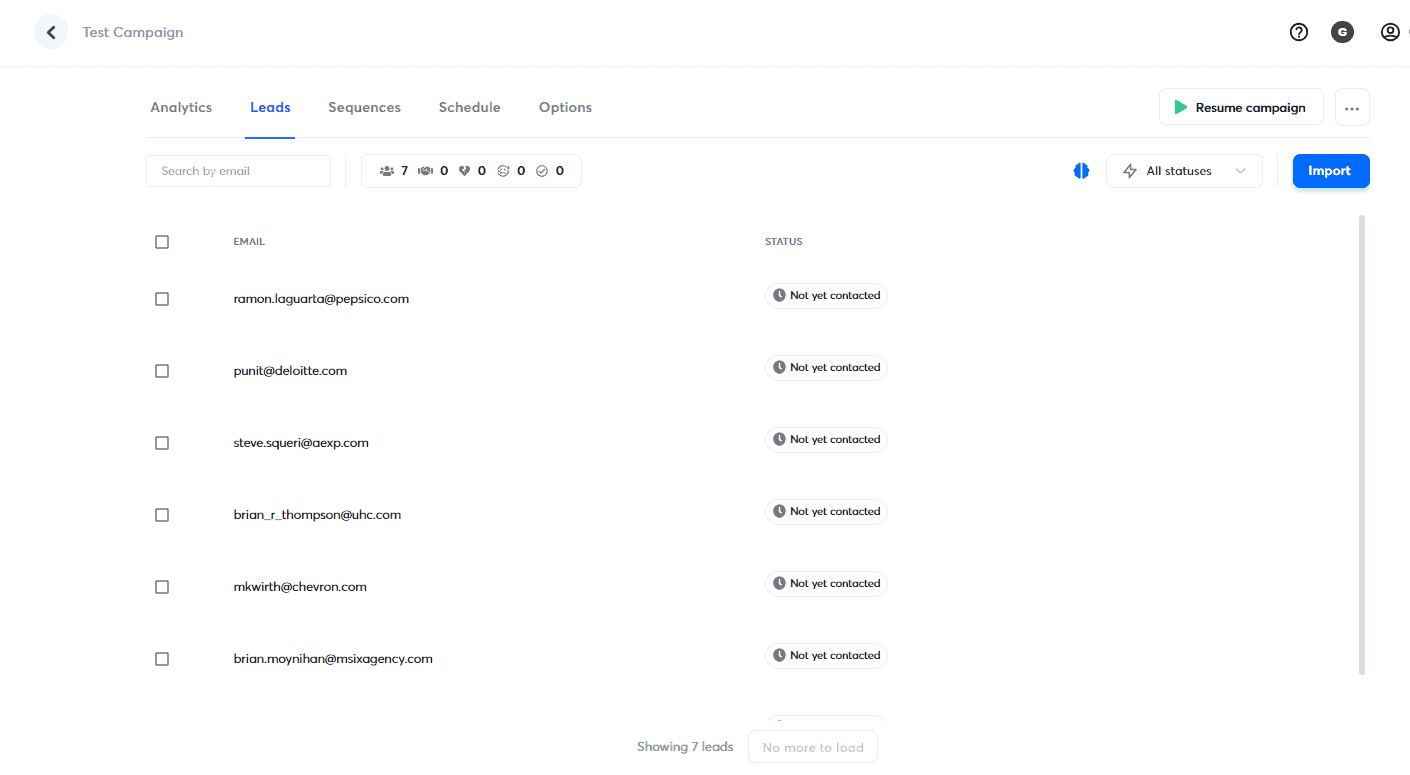Open the user account profile icon

(x=1390, y=32)
